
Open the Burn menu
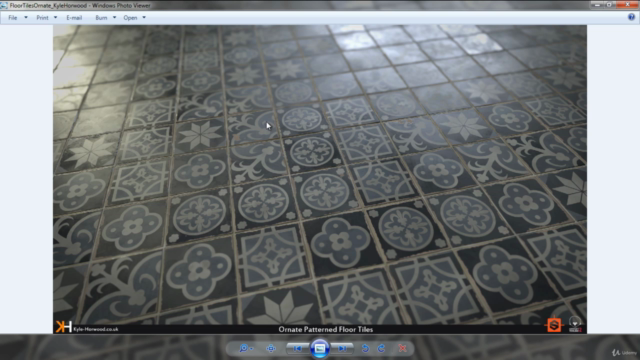click(x=101, y=18)
